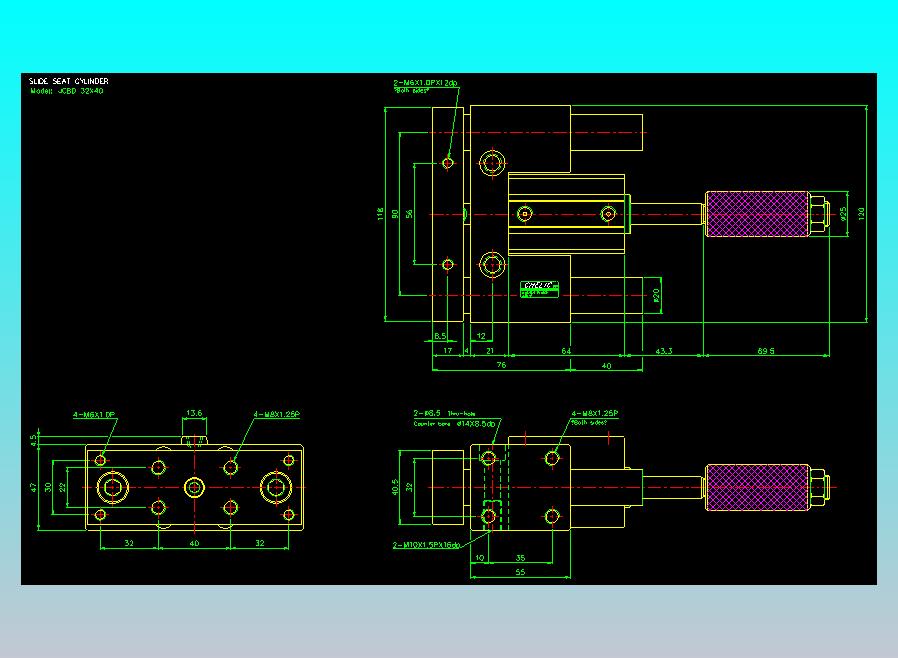Image resolution: width=898 pixels, height=658 pixels.
Task: Click the ø20 rod diameter dimension
Action: click(x=656, y=295)
